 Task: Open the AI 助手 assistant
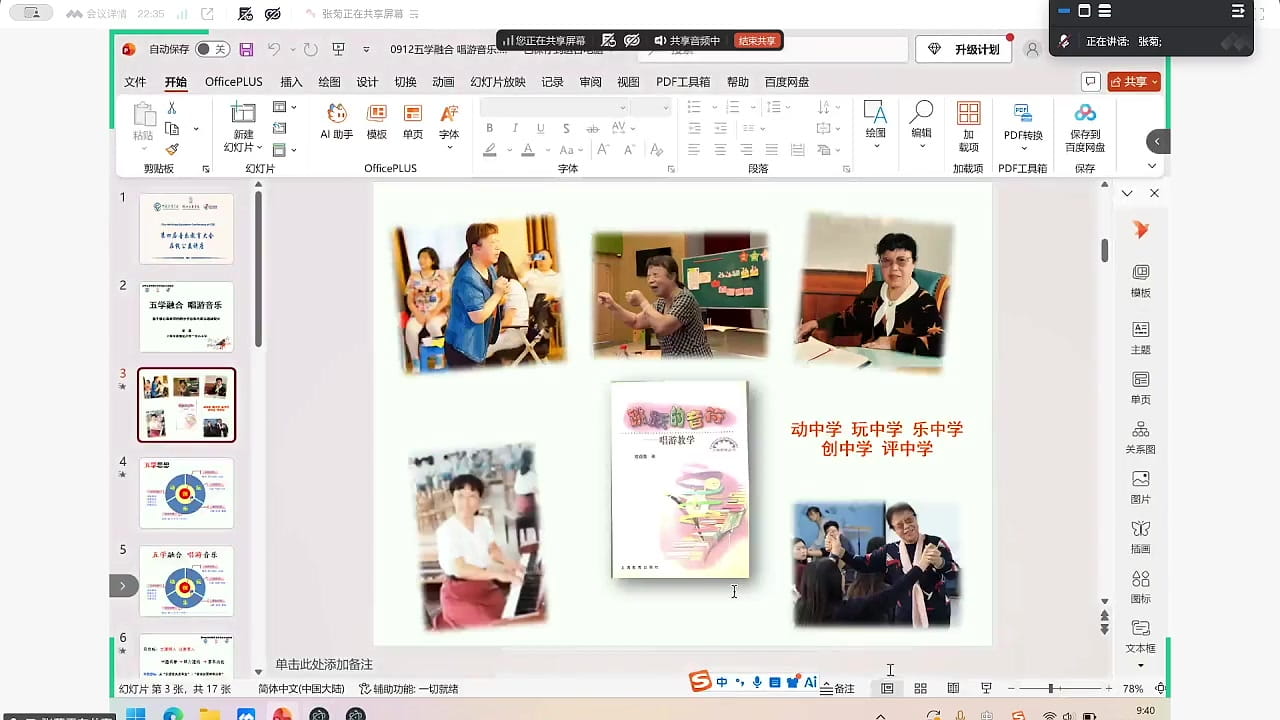click(337, 122)
